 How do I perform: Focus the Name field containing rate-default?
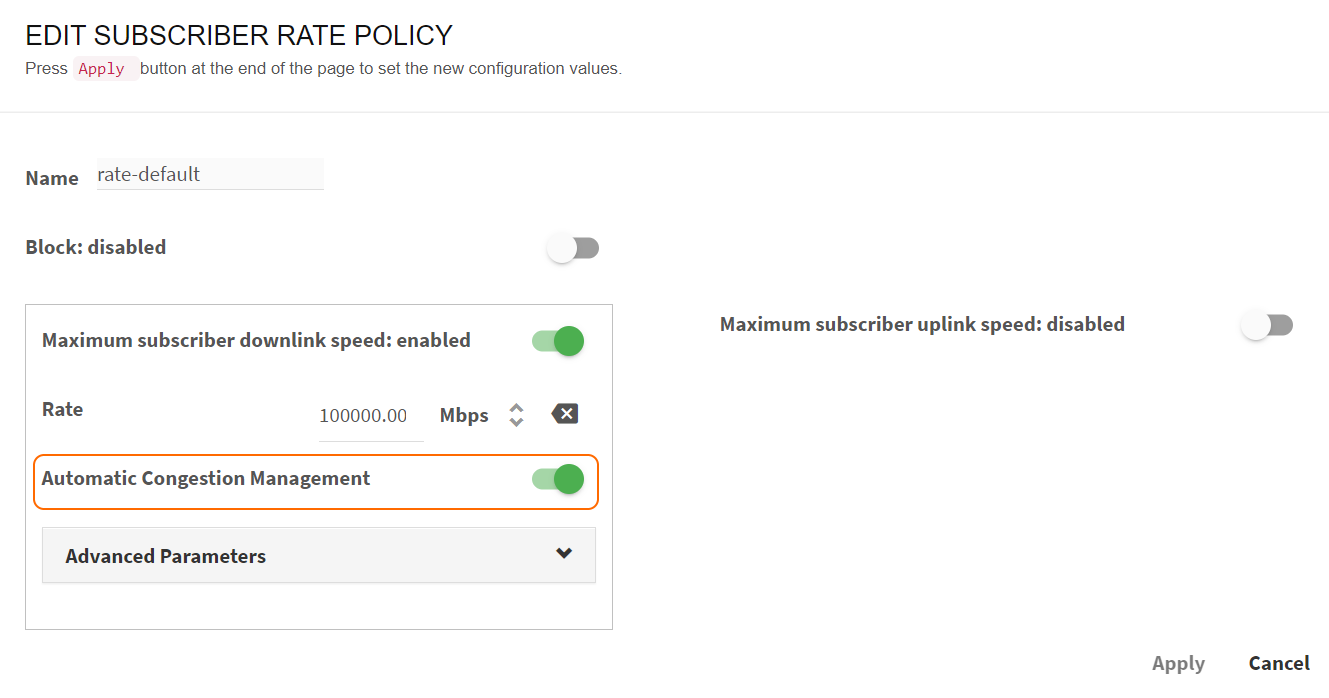(210, 174)
